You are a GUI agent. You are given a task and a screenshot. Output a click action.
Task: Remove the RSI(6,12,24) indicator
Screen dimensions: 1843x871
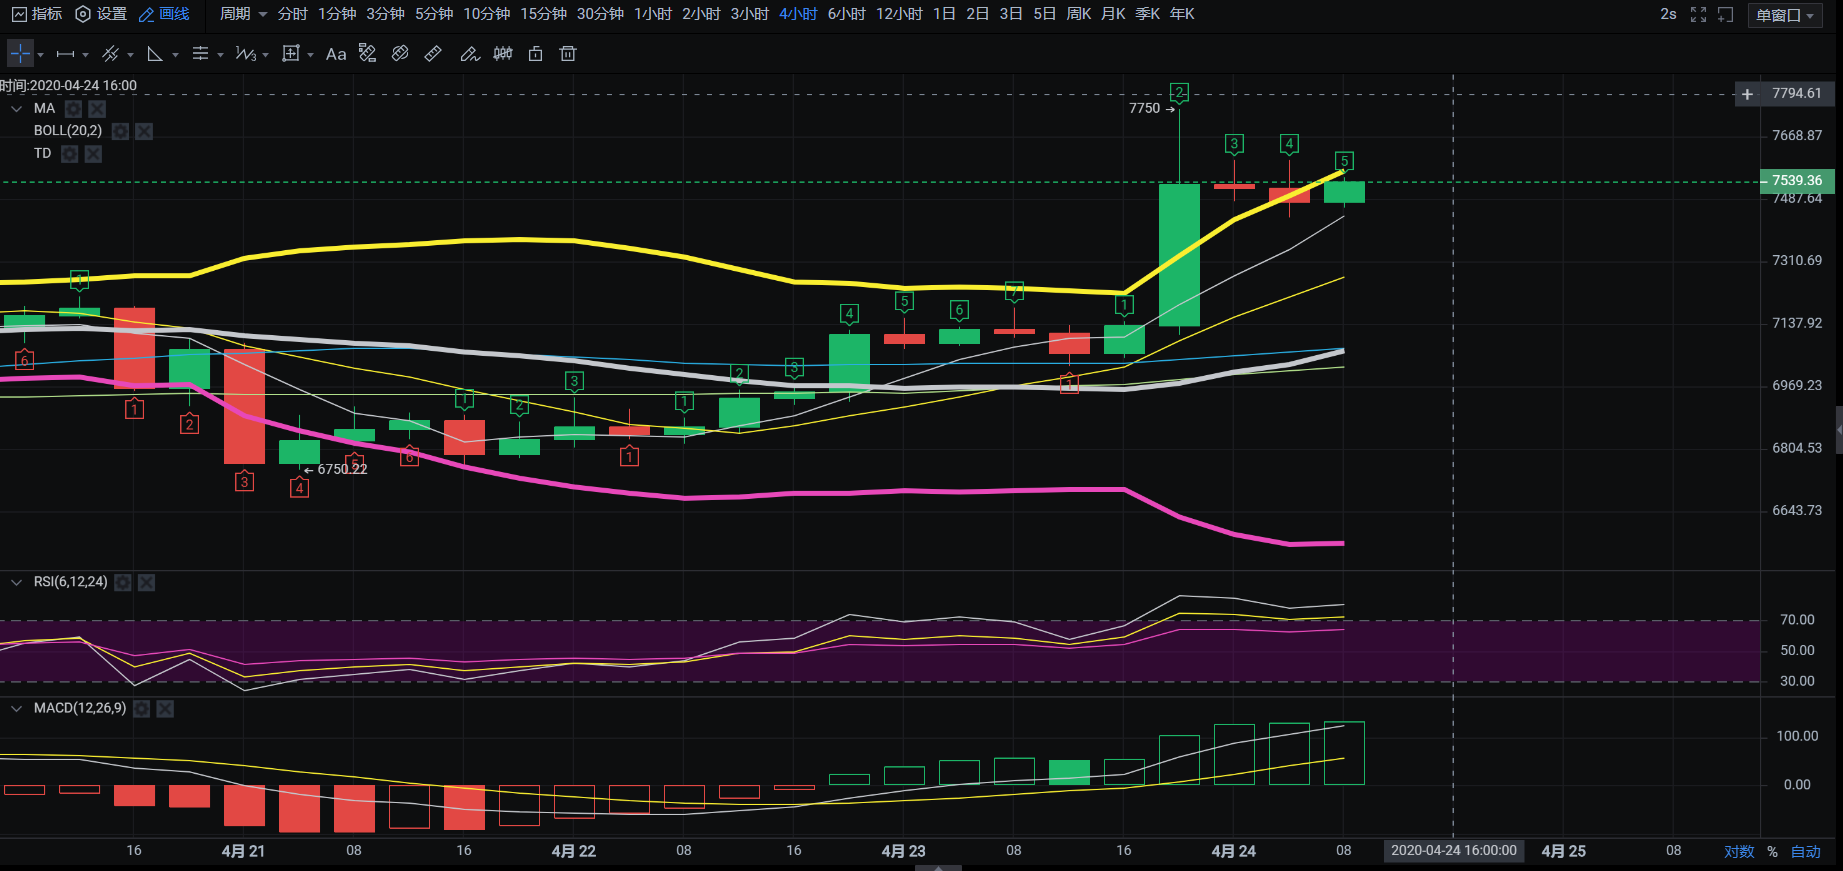(x=147, y=582)
